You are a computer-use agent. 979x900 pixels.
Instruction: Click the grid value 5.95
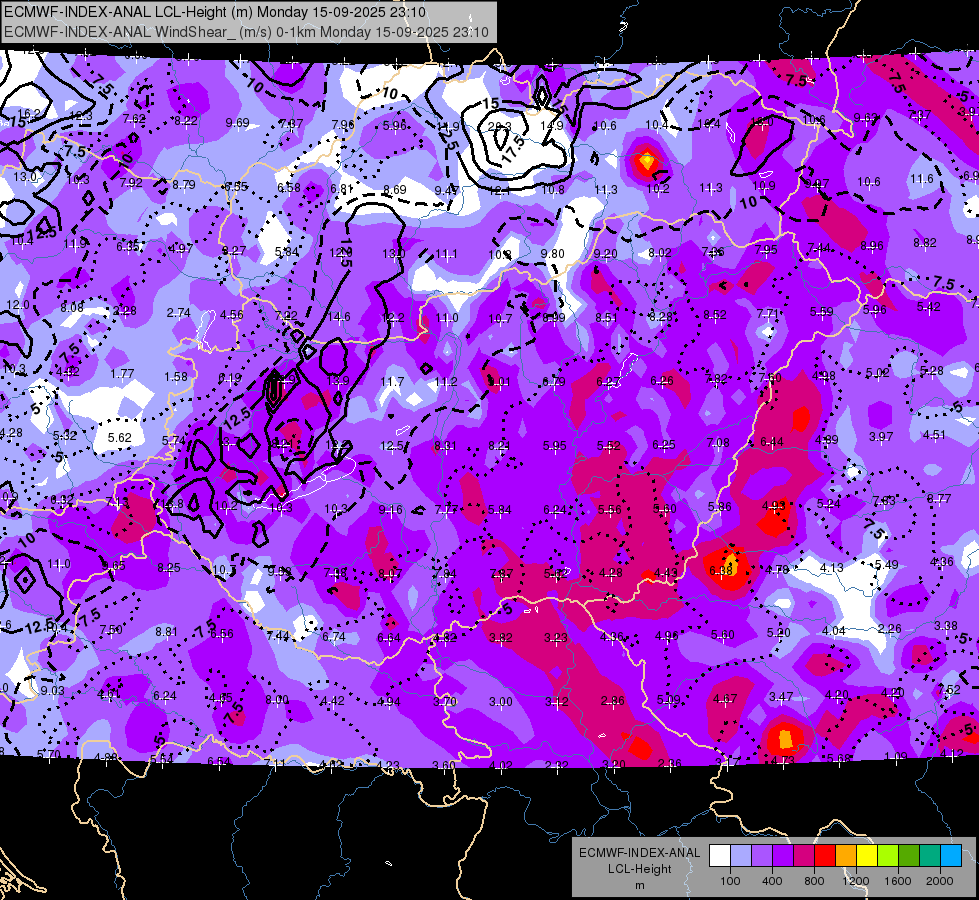tap(554, 445)
